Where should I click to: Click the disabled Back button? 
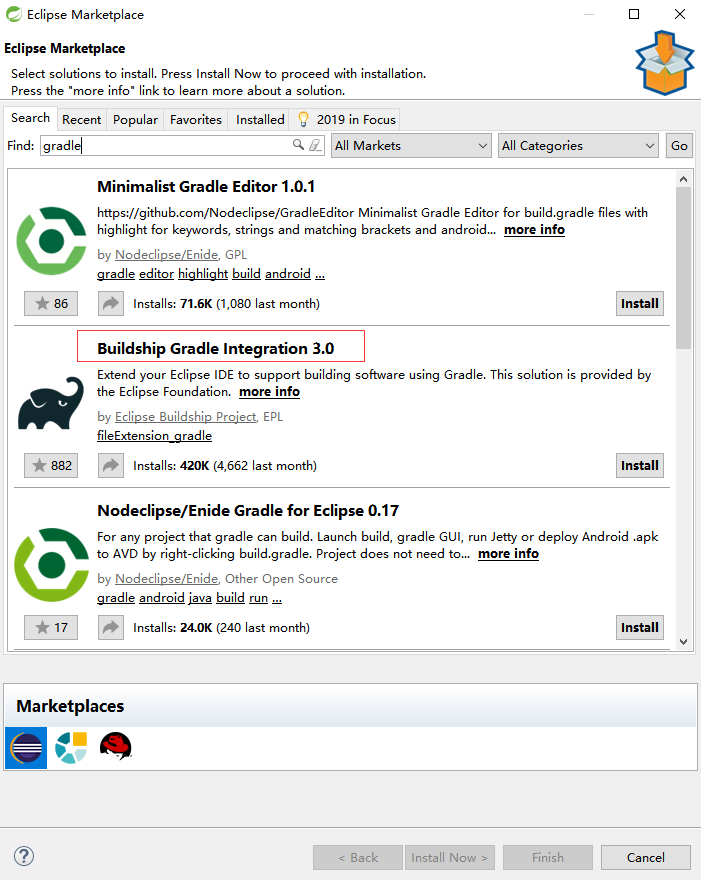[358, 858]
